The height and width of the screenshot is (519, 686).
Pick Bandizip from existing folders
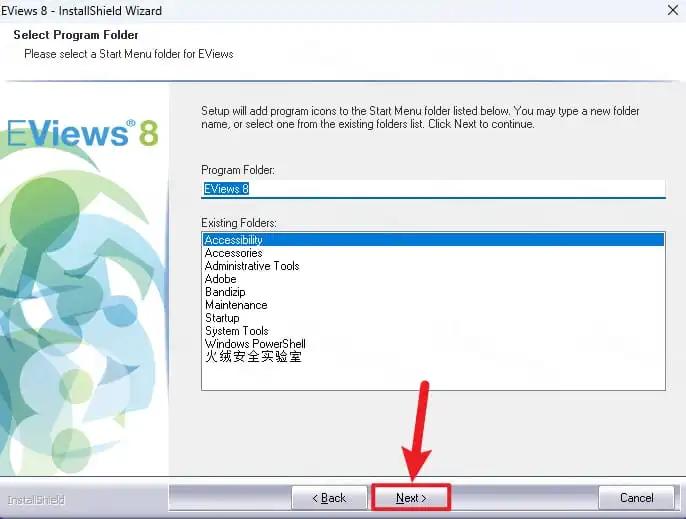(x=433, y=292)
